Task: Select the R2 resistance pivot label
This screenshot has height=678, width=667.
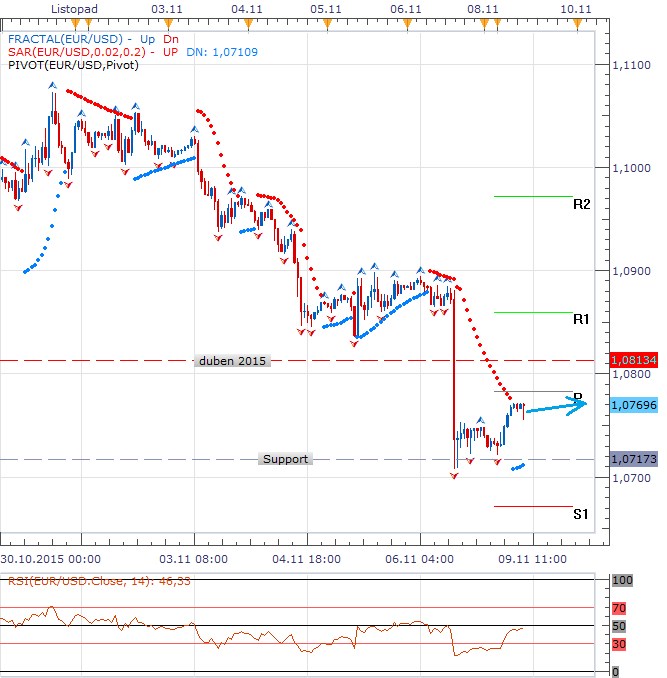Action: pos(581,204)
